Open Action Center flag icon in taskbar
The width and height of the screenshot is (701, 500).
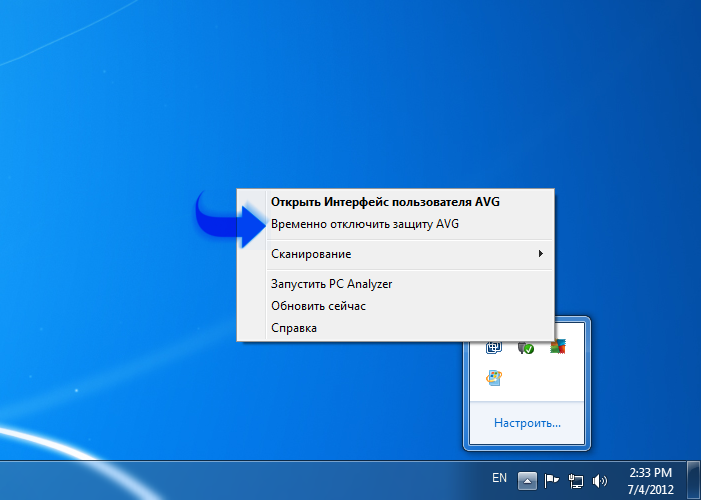(x=551, y=481)
